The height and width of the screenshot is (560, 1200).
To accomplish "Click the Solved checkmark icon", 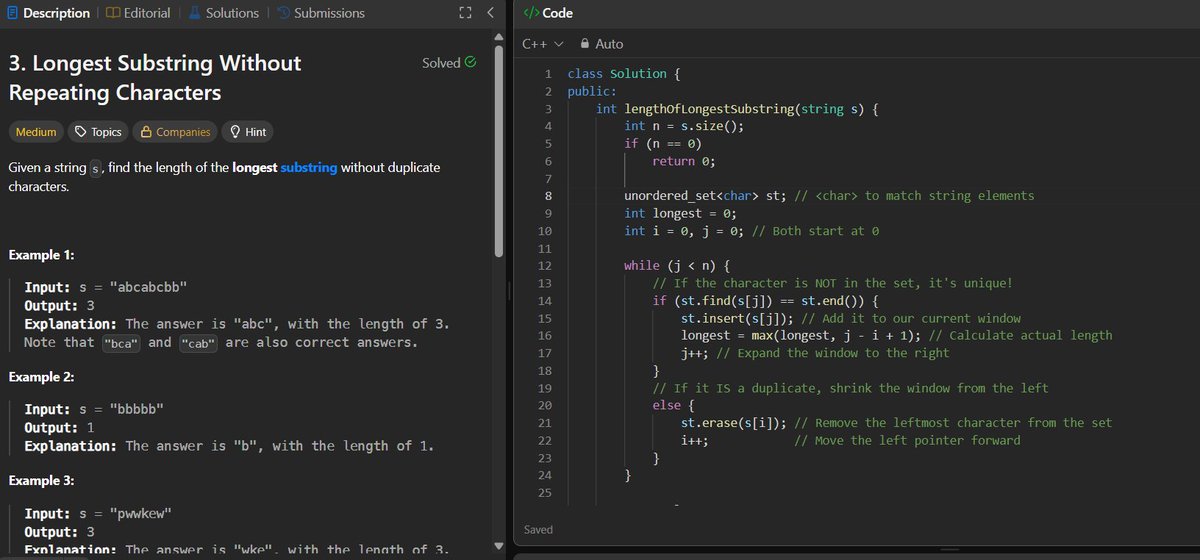I will pyautogui.click(x=471, y=62).
